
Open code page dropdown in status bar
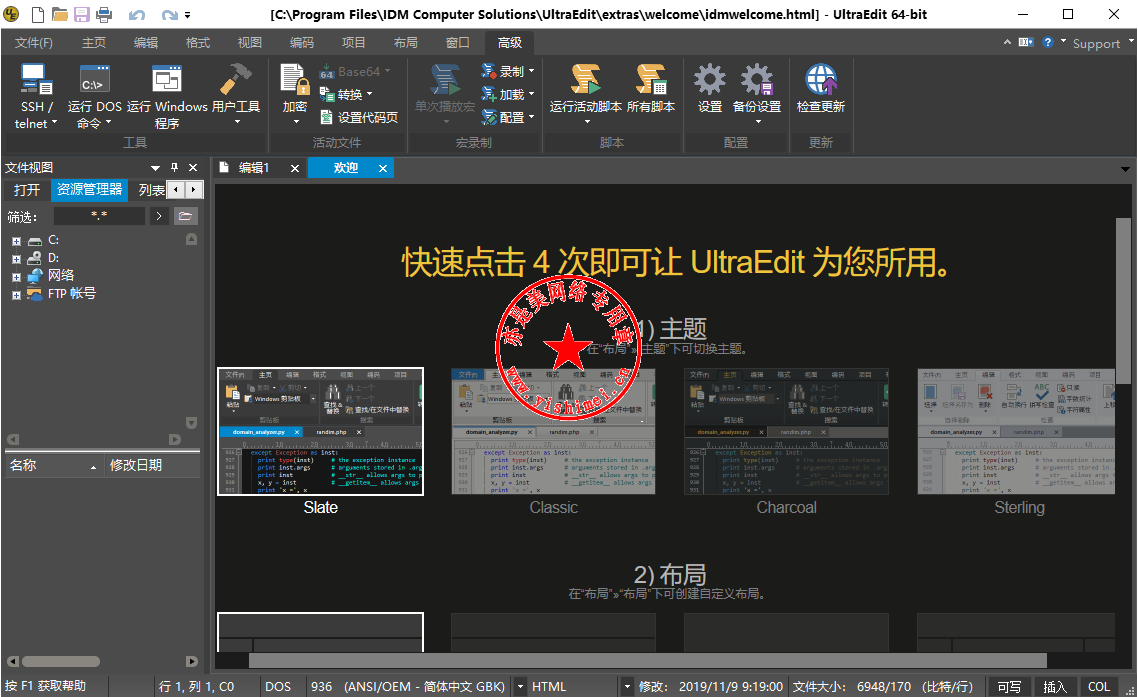(x=520, y=687)
